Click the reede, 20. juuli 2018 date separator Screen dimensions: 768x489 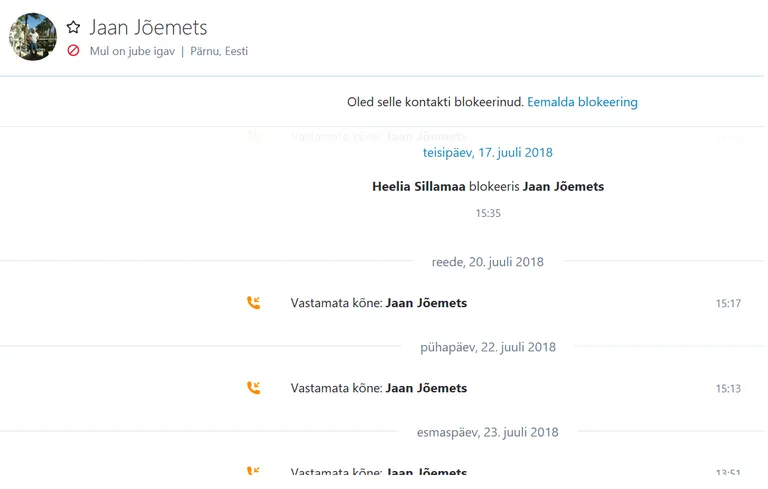click(x=487, y=262)
